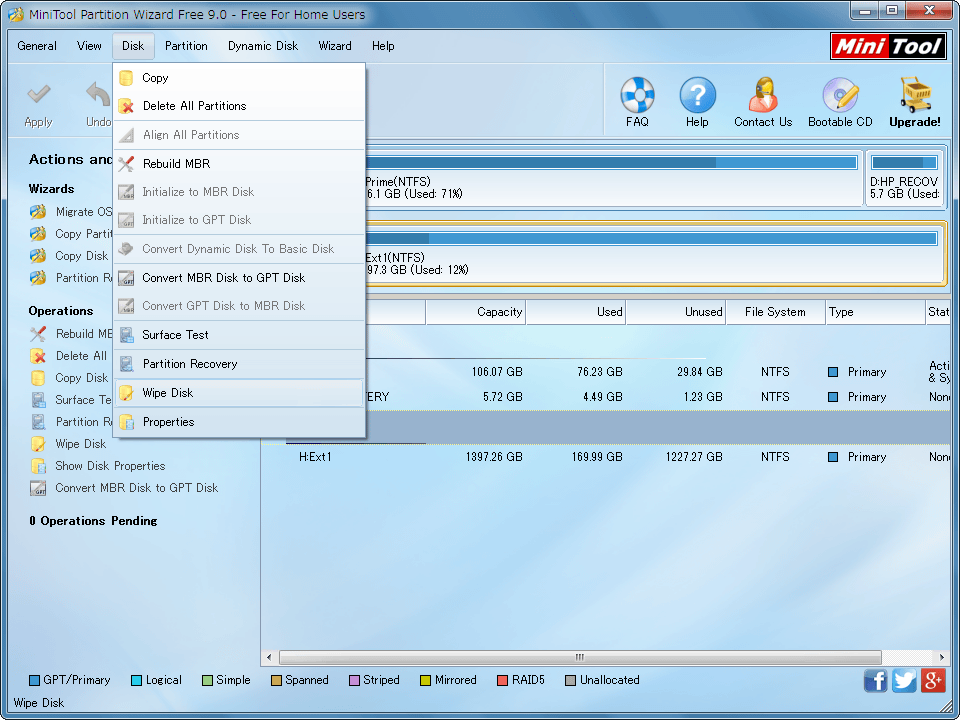
Task: Open the Partition menu
Action: pos(186,46)
